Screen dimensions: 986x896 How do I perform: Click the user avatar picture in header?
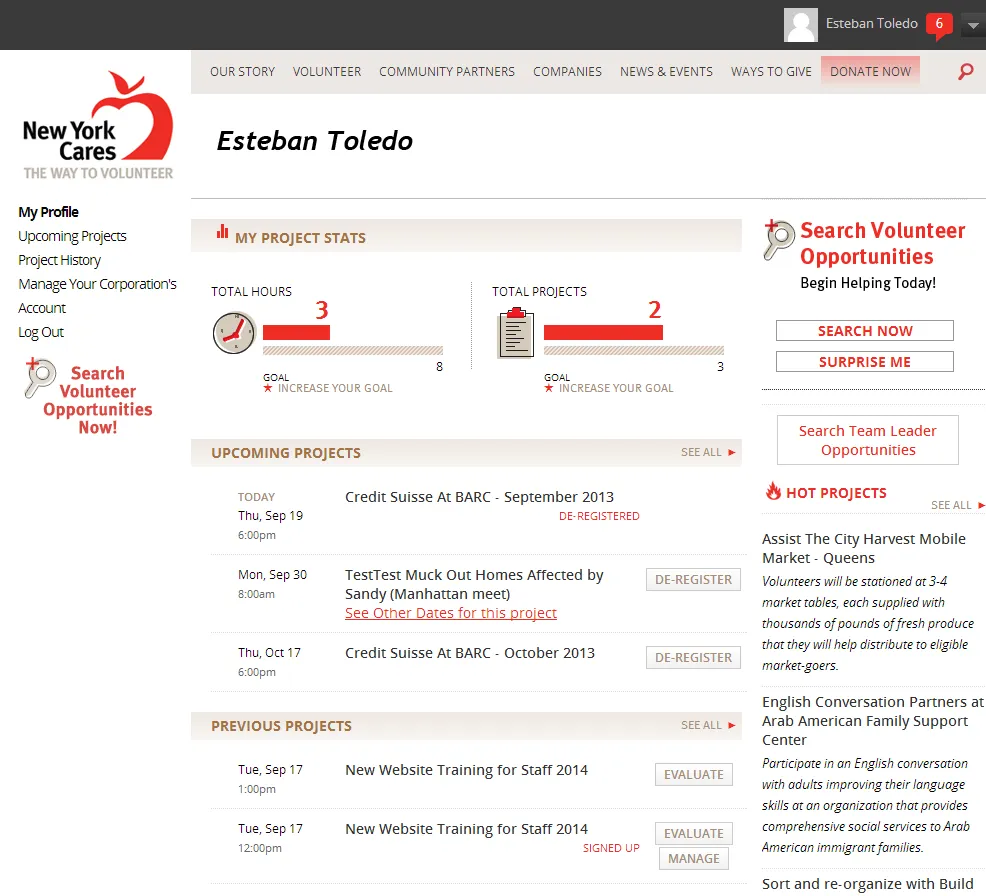click(x=800, y=25)
